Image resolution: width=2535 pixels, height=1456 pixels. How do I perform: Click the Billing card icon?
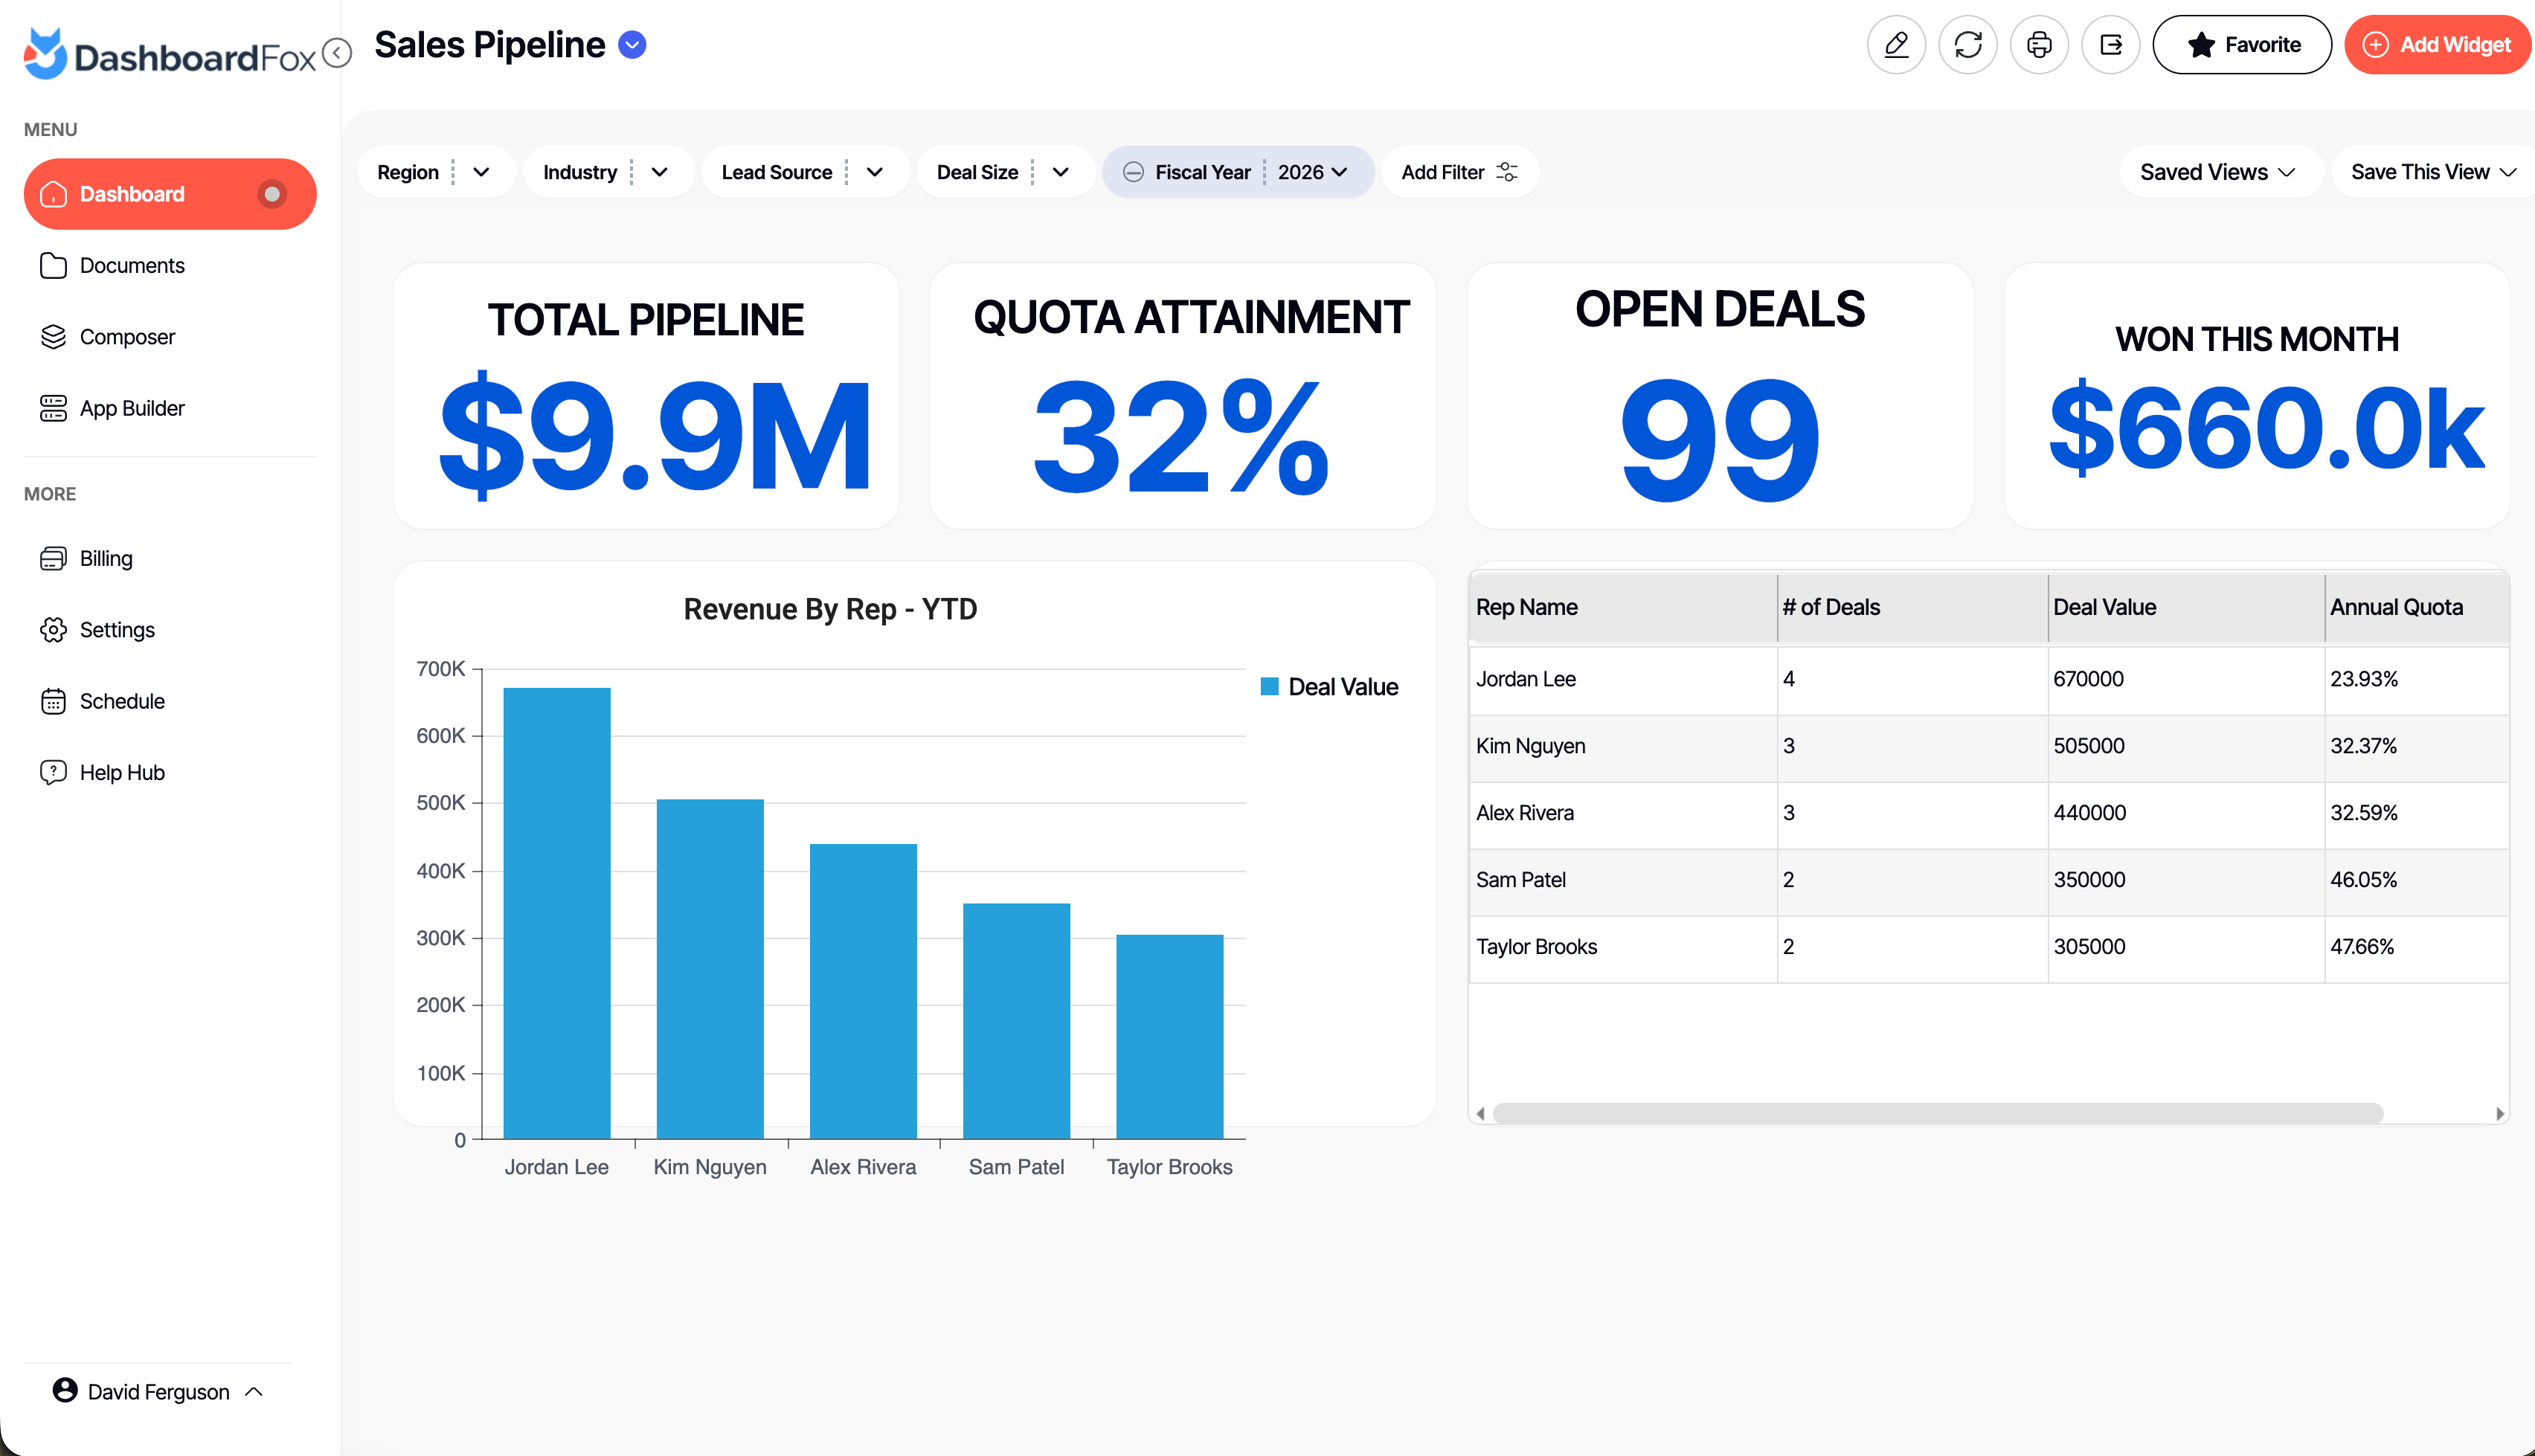coord(53,558)
